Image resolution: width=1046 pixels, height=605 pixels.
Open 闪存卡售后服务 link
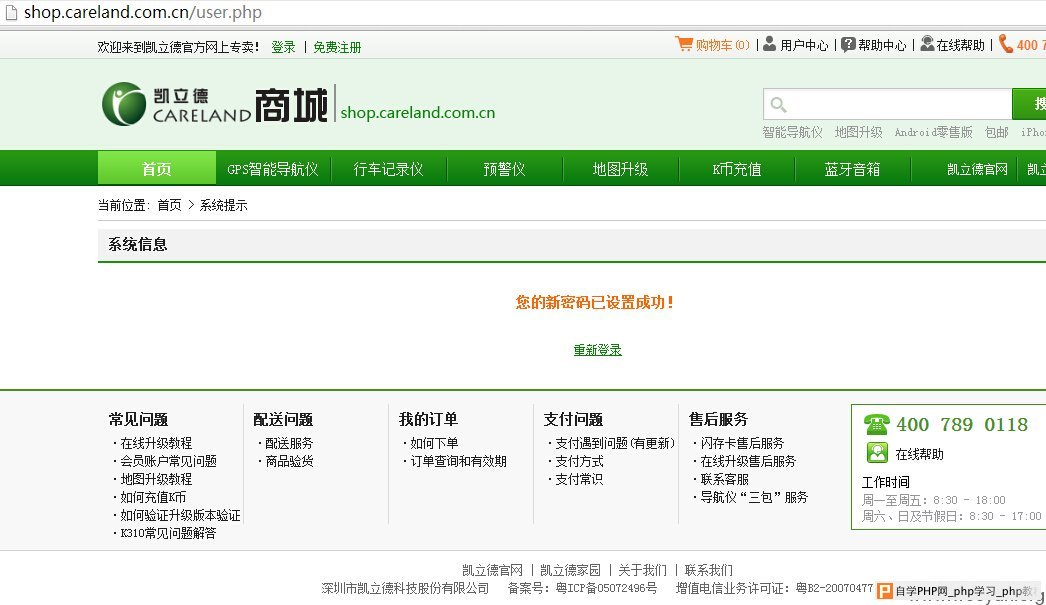[x=742, y=443]
